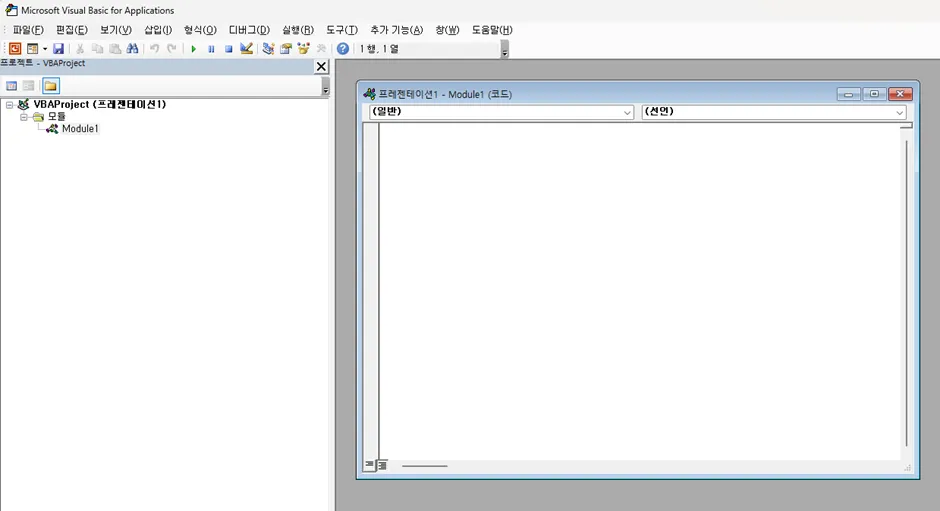The height and width of the screenshot is (511, 940).
Task: Click the code window vertical scrollbar
Action: click(906, 294)
